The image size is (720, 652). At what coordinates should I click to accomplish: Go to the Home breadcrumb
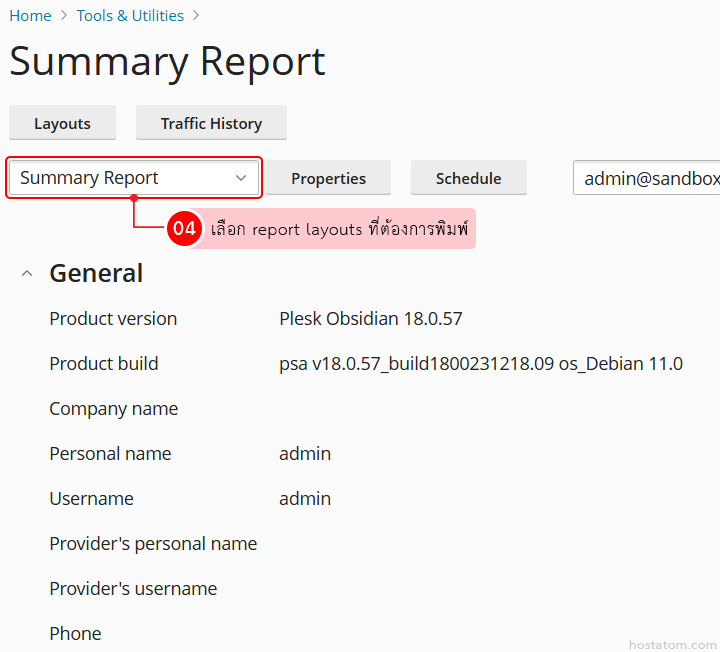click(x=30, y=16)
